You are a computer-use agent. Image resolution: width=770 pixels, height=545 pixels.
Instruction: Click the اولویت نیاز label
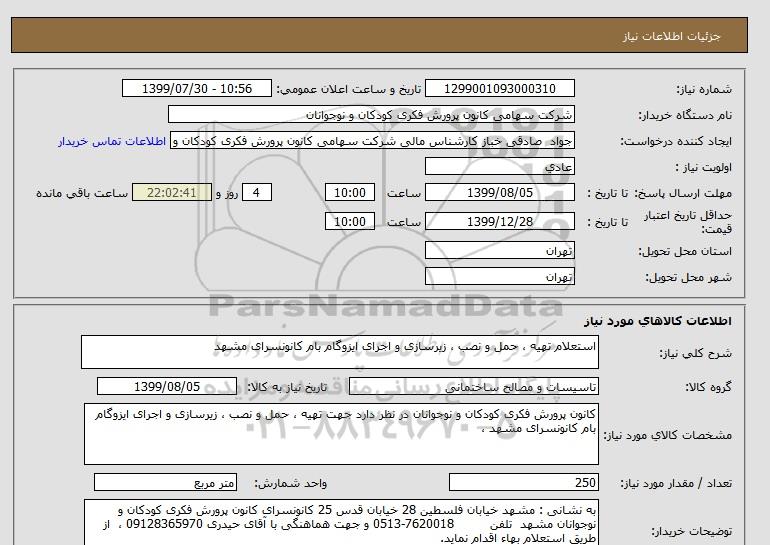703,167
